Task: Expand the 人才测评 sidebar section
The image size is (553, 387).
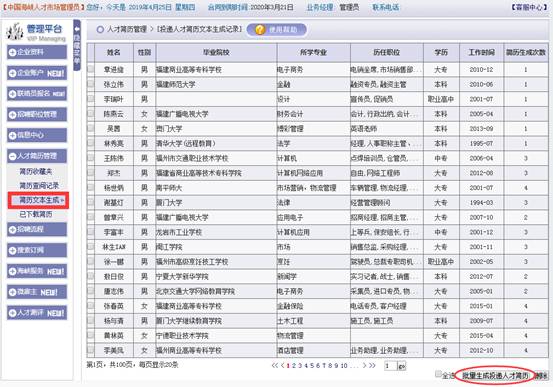Action: coord(37,313)
